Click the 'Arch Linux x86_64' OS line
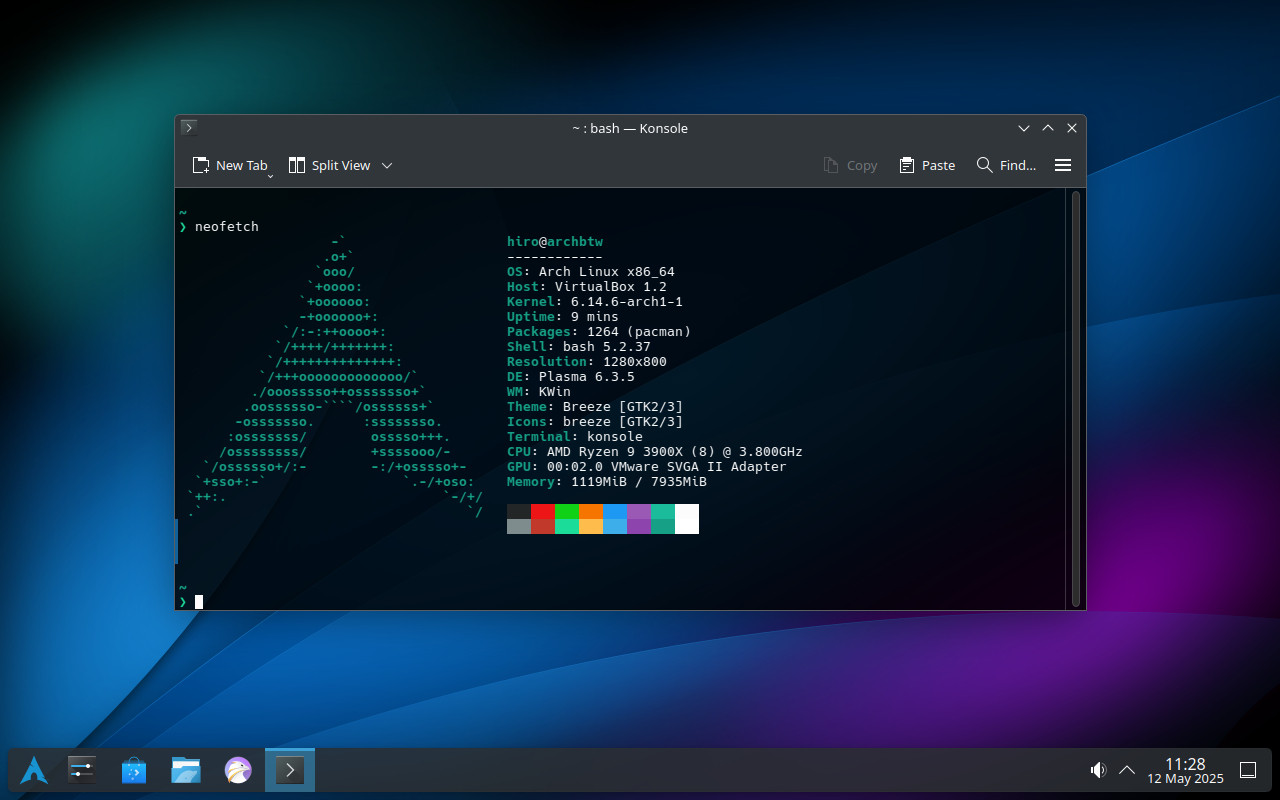The height and width of the screenshot is (800, 1280). [591, 272]
